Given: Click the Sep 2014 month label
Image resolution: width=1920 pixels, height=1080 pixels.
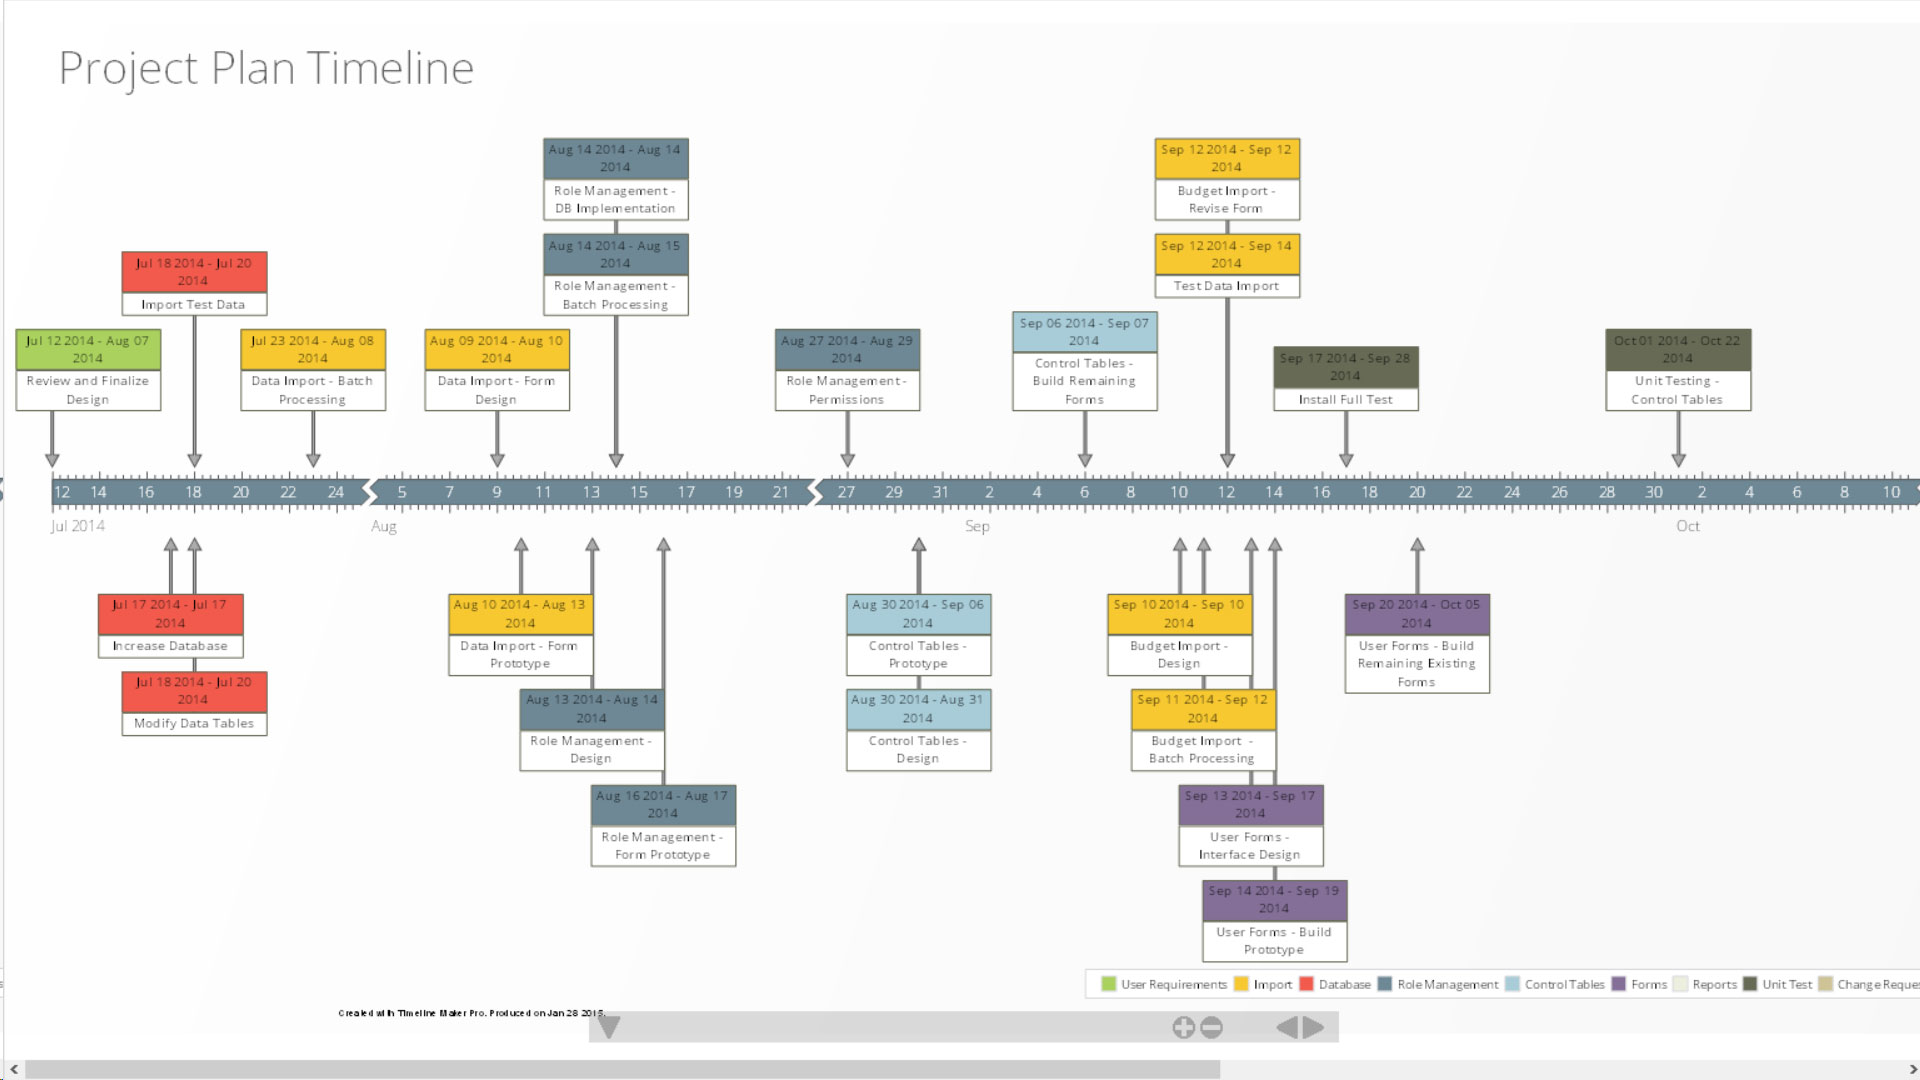Looking at the screenshot, I should coord(977,526).
